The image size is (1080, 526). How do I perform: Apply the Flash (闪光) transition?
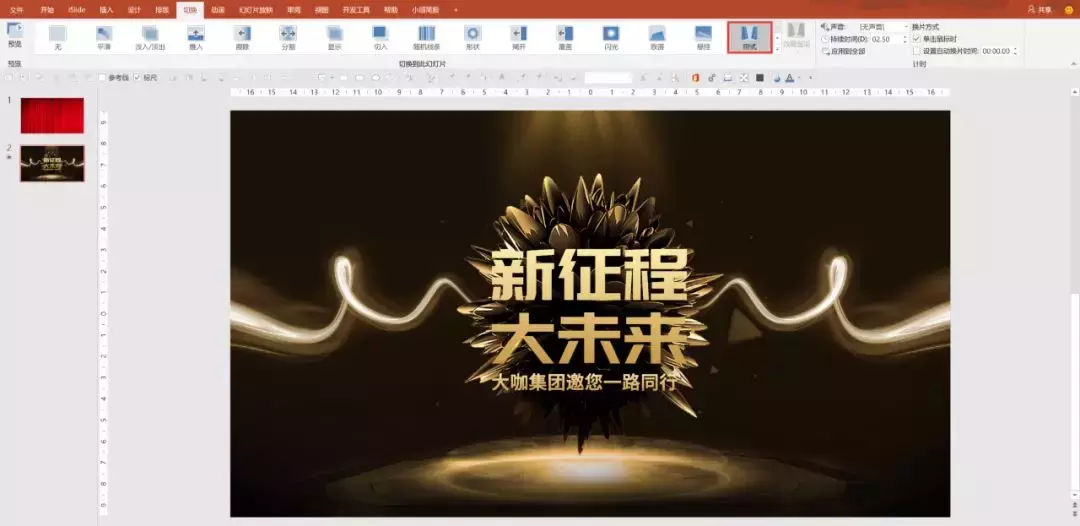point(611,36)
